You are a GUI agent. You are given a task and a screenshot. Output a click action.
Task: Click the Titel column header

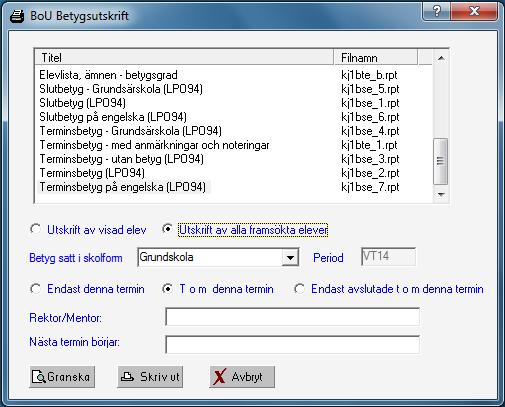184,58
